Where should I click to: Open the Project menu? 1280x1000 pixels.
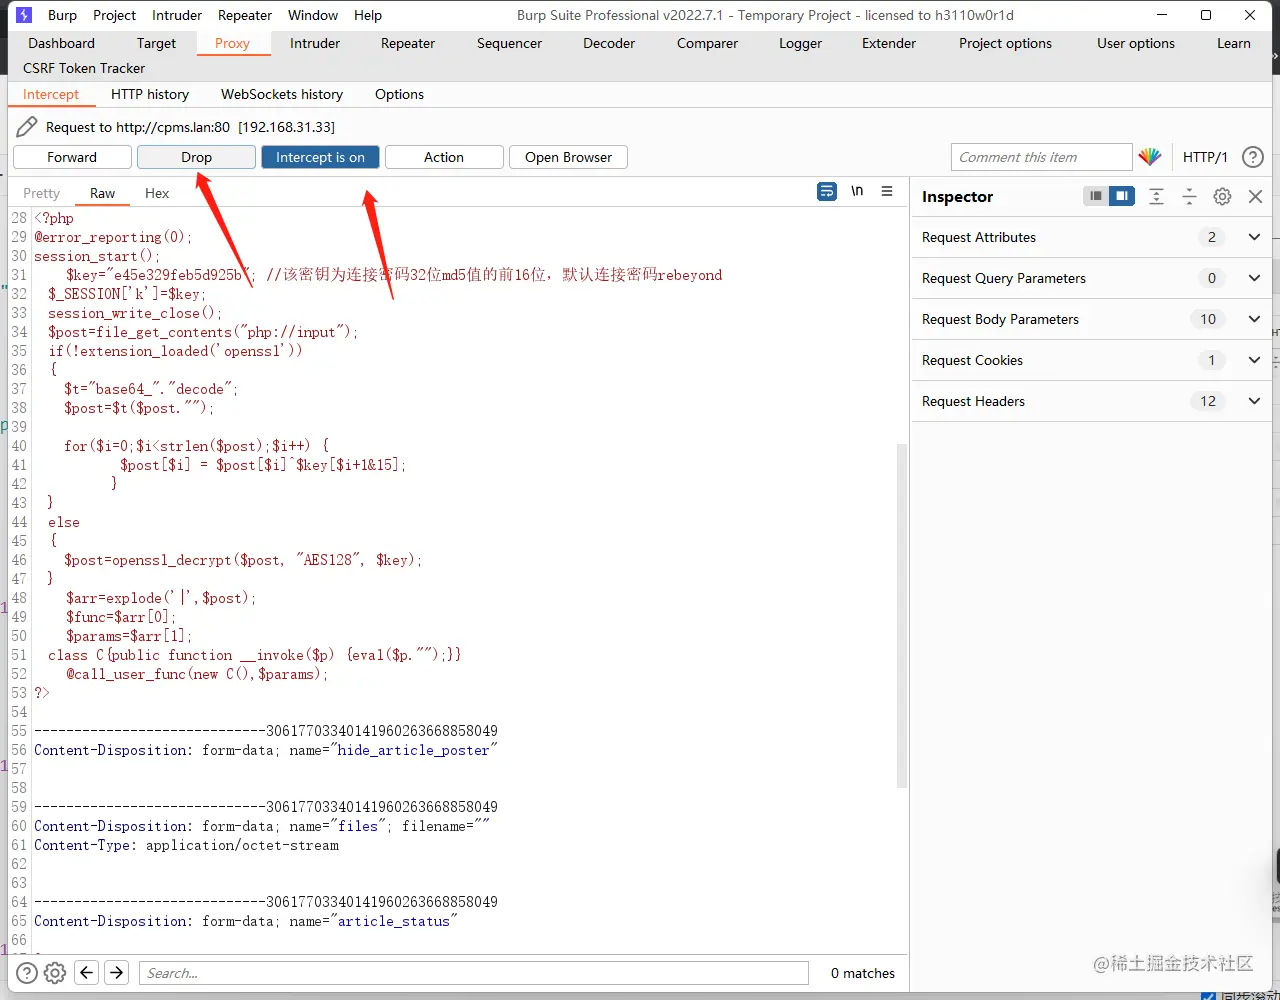(x=114, y=15)
